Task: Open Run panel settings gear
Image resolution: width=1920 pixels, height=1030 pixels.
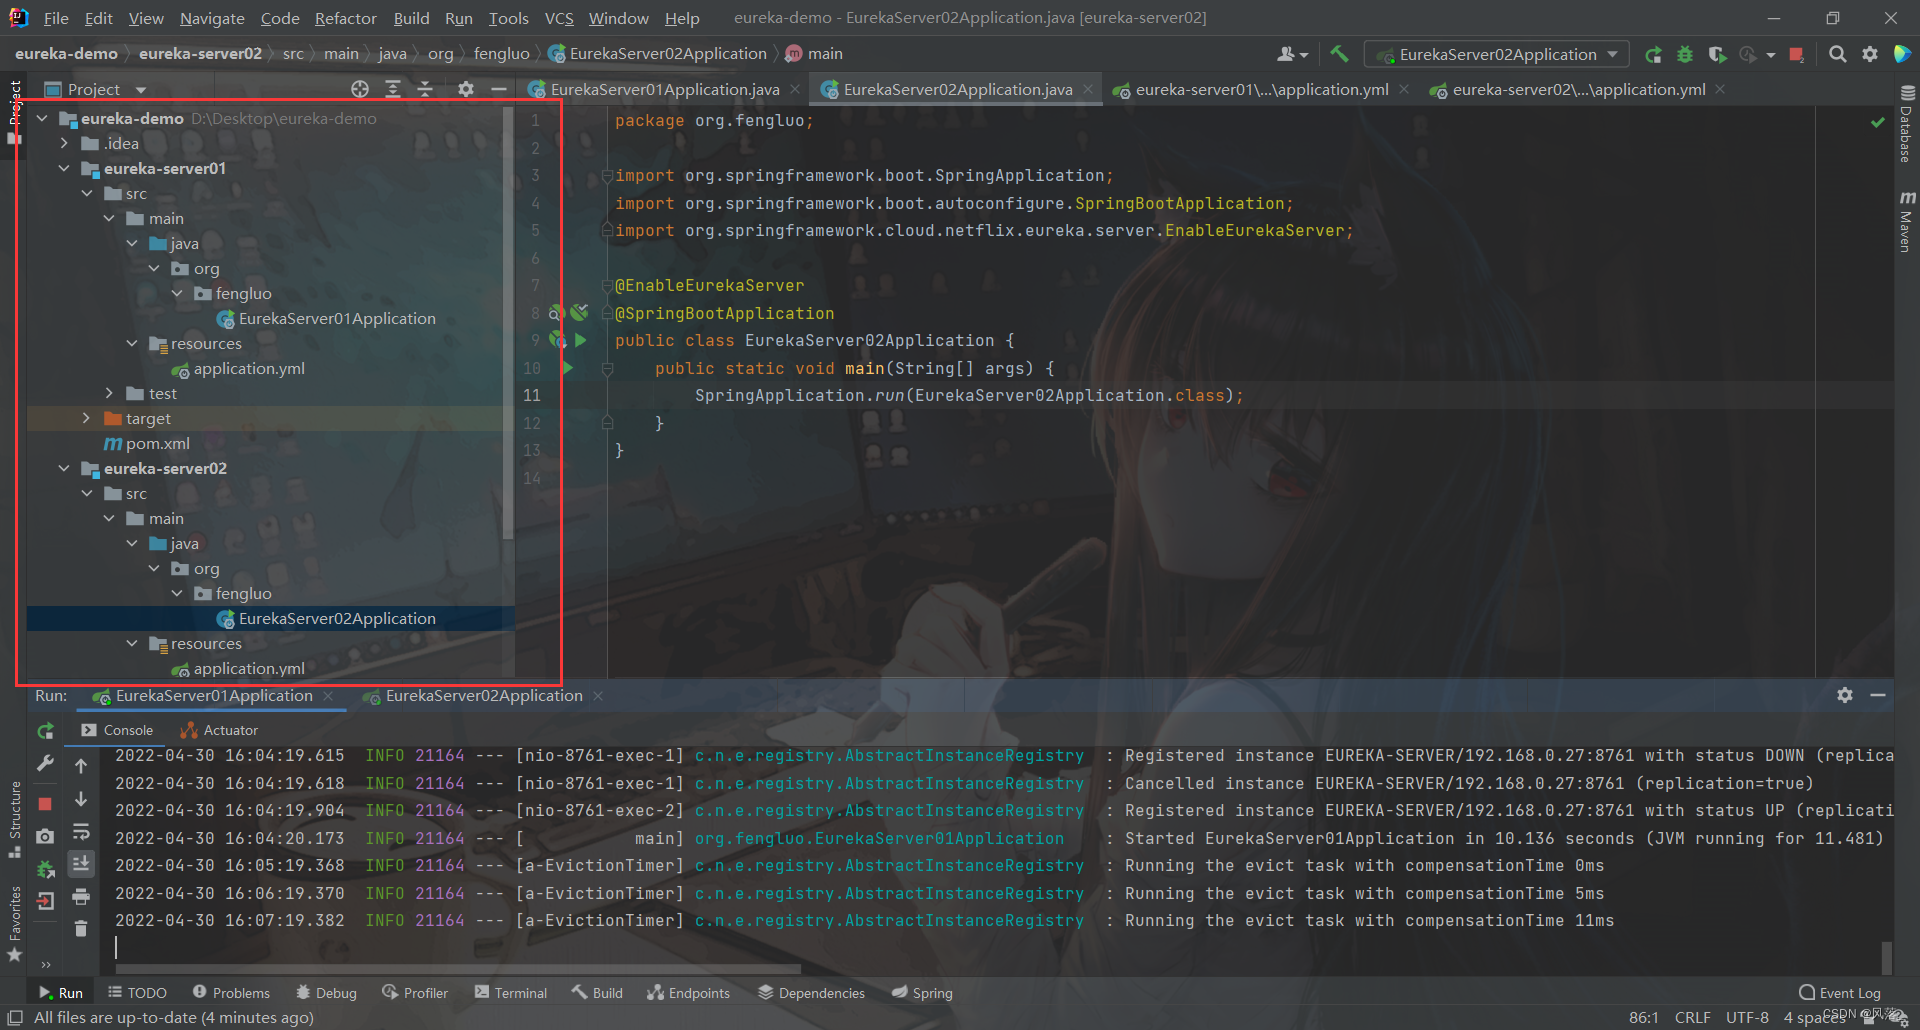Action: coord(1845,695)
